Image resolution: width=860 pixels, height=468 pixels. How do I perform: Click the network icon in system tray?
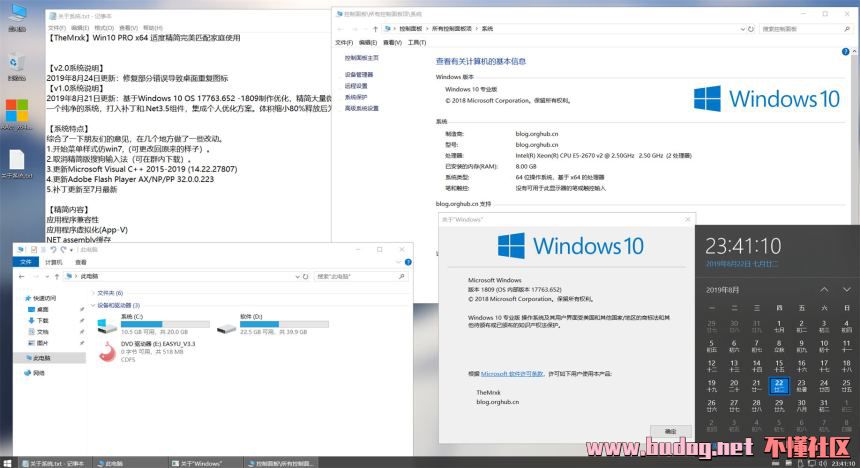pos(812,464)
